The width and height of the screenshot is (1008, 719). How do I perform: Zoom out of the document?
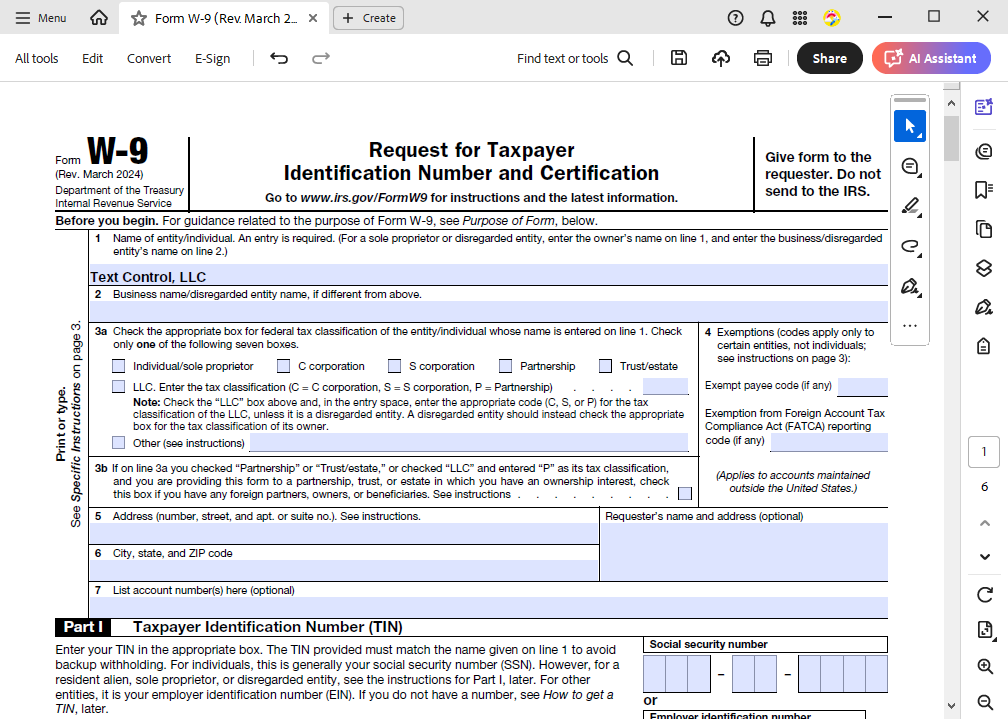coord(984,702)
